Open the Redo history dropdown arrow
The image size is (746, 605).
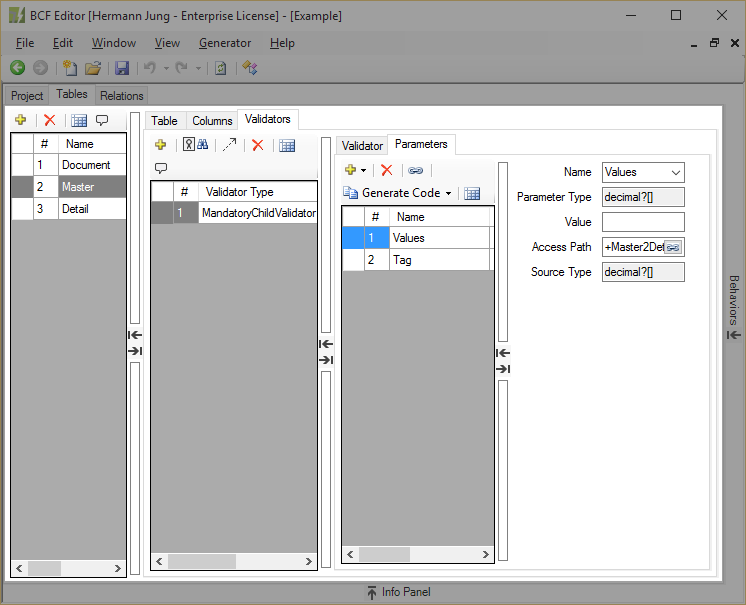(x=198, y=68)
